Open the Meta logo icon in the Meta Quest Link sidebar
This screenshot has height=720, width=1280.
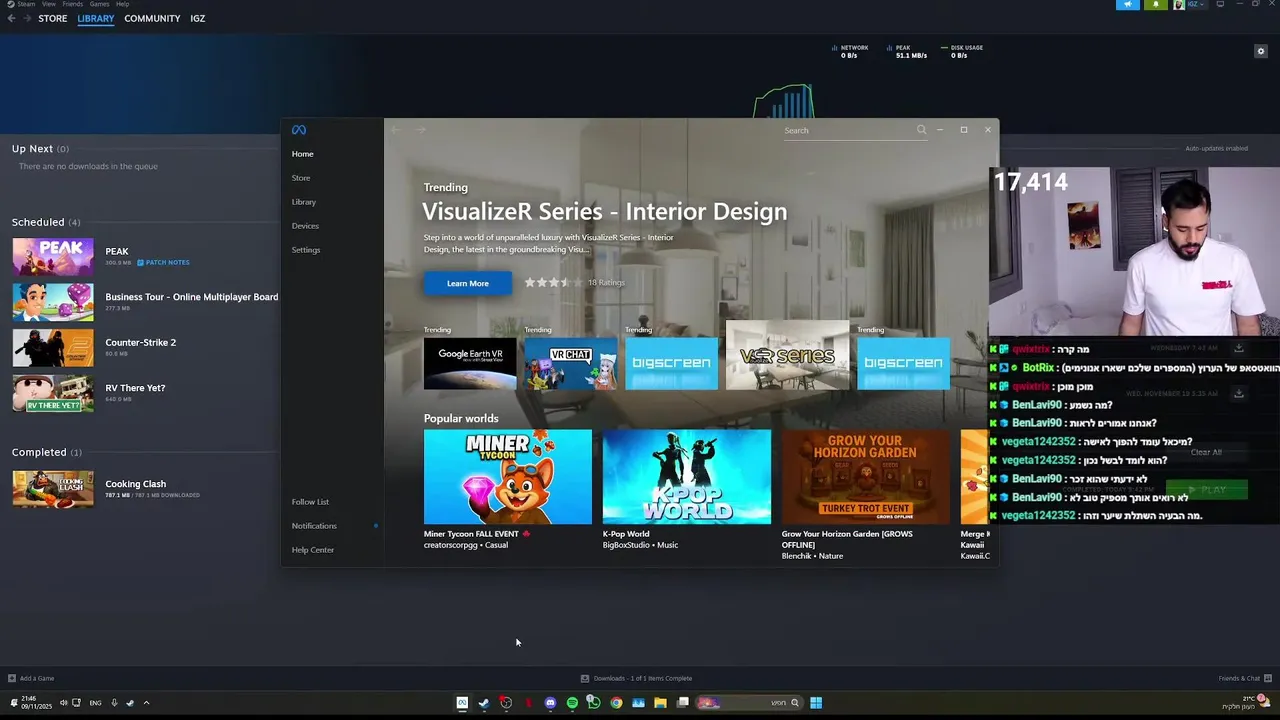298,130
